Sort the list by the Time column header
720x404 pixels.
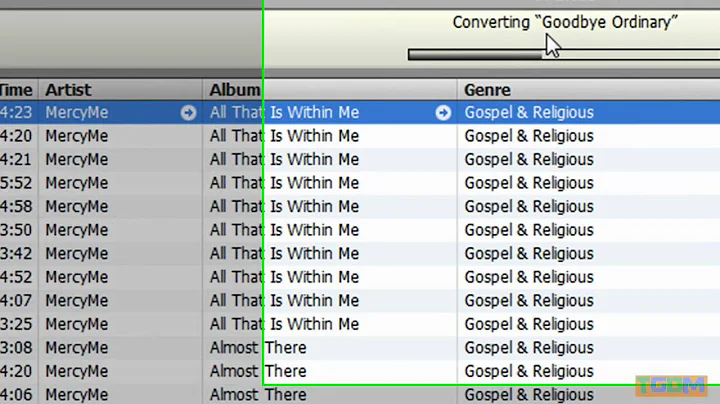(16, 90)
